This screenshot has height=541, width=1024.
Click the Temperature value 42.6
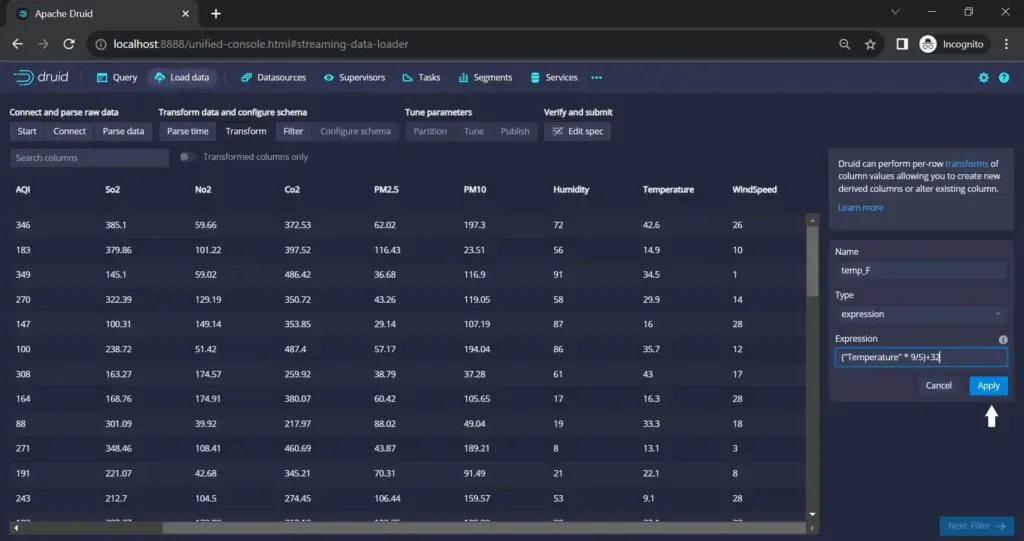tap(651, 225)
